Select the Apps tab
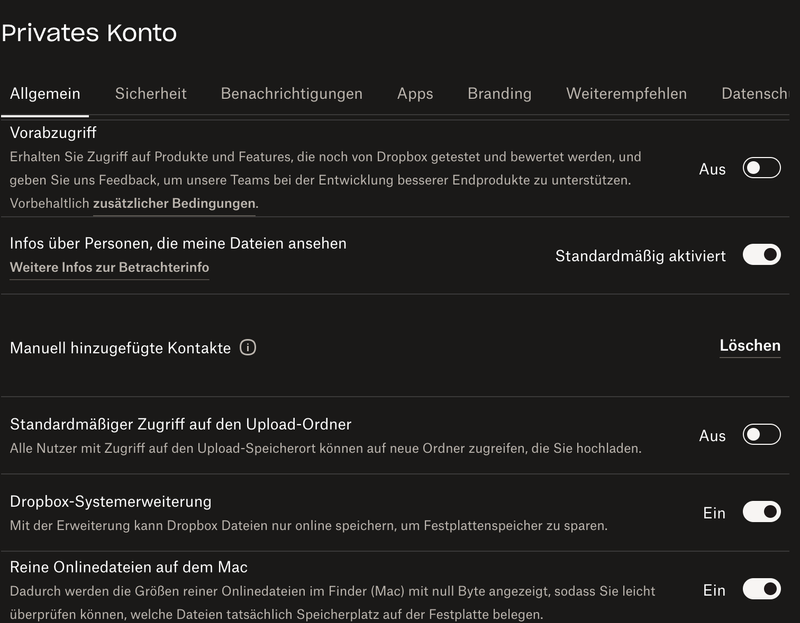This screenshot has width=800, height=623. 414,93
